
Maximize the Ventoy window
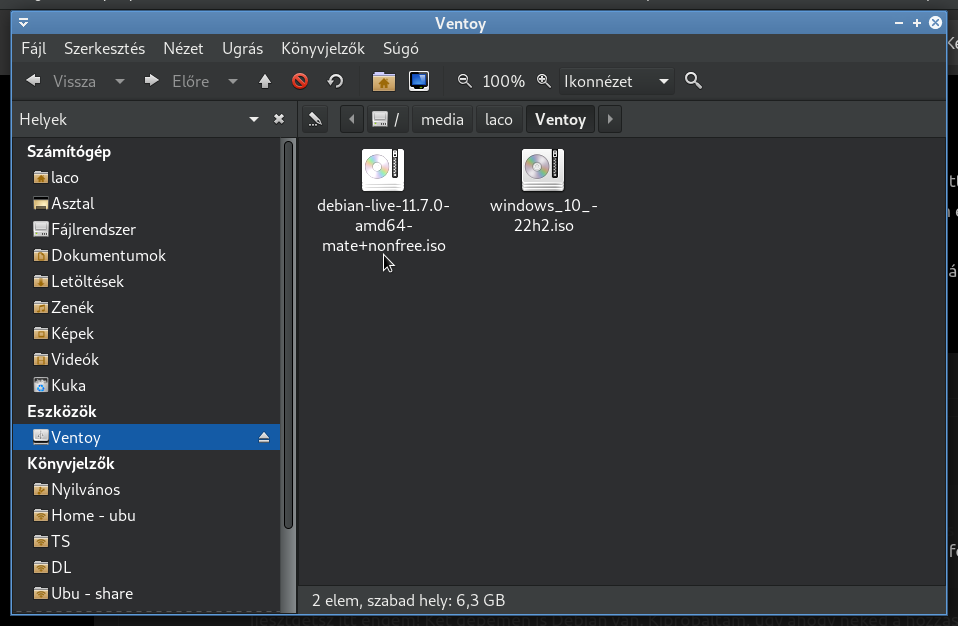point(916,23)
